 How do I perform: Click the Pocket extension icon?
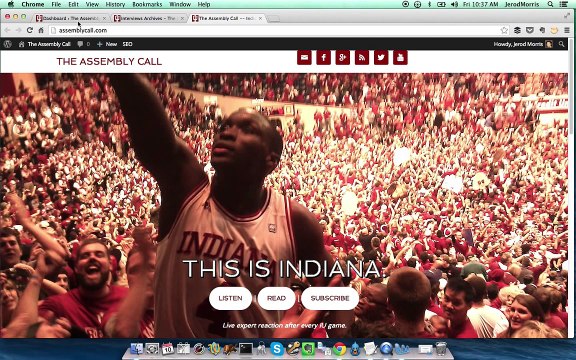point(529,30)
